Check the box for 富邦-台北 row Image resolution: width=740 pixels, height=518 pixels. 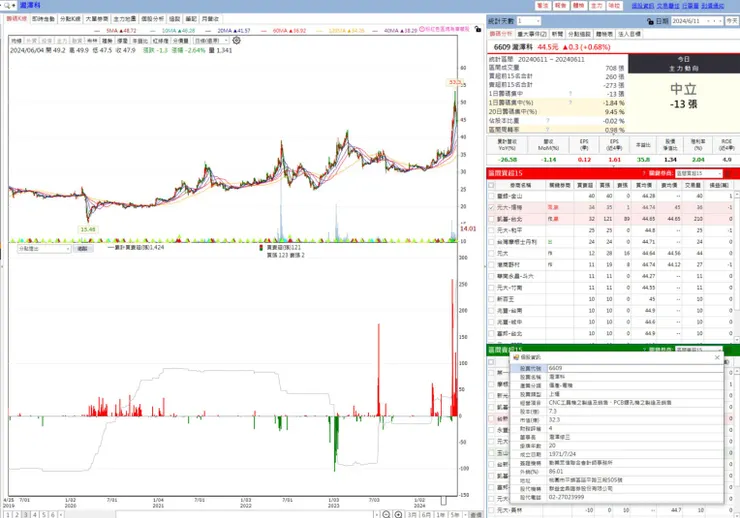click(491, 334)
